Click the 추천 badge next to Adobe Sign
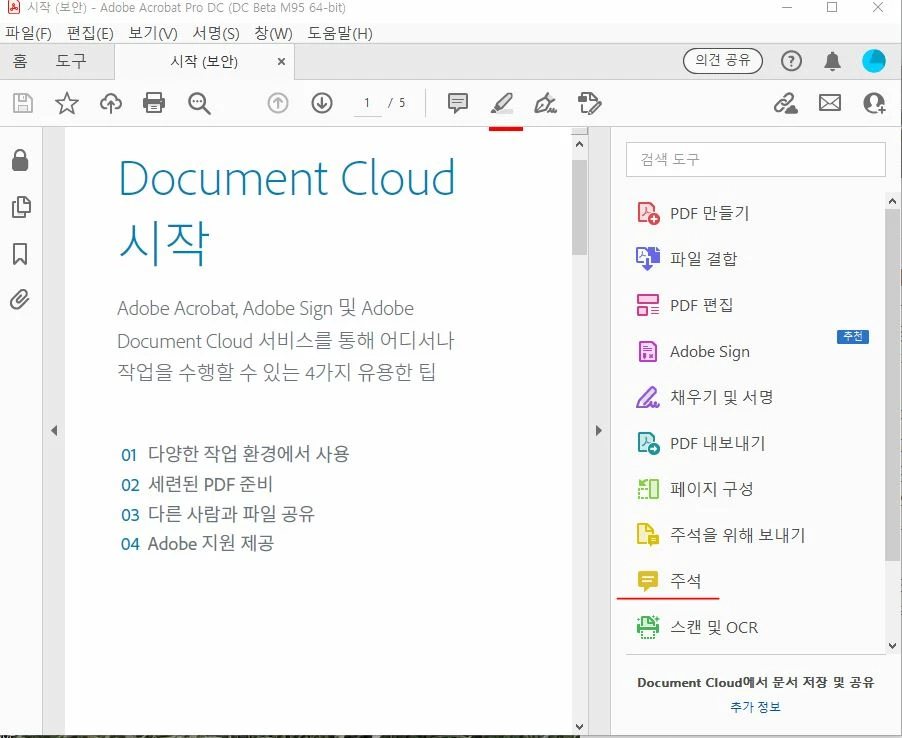 pos(853,337)
